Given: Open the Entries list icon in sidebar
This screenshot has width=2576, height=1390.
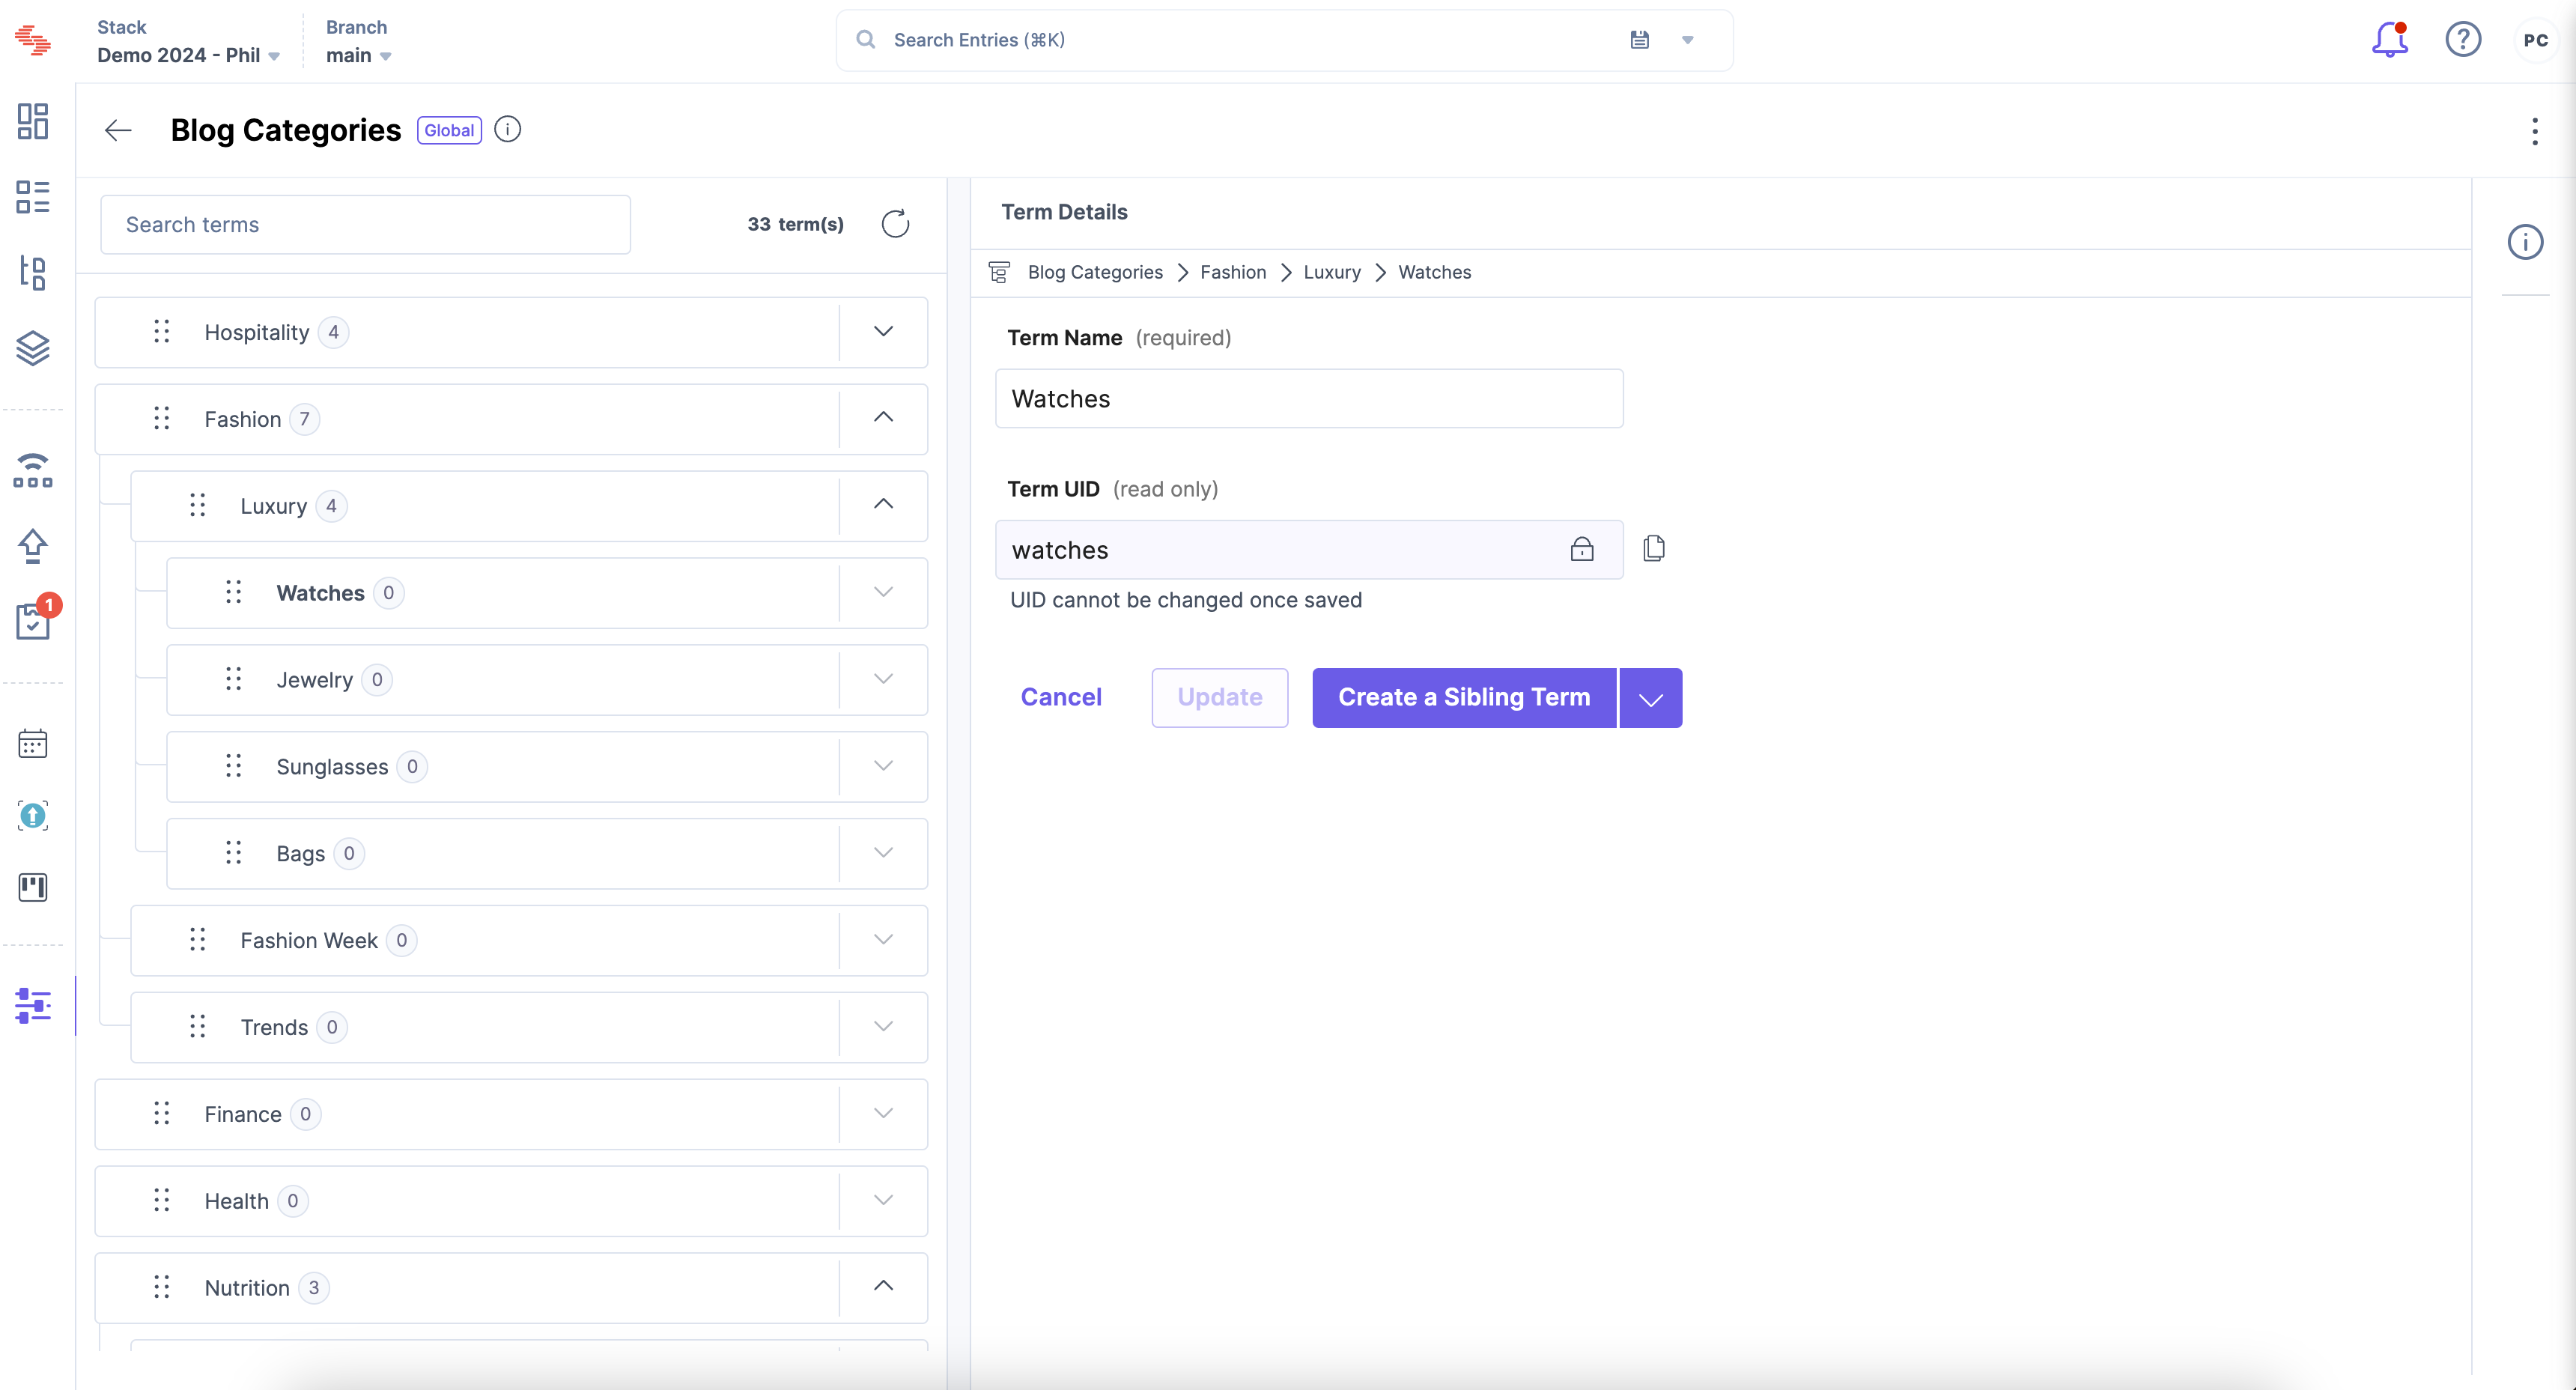Looking at the screenshot, I should tap(33, 197).
